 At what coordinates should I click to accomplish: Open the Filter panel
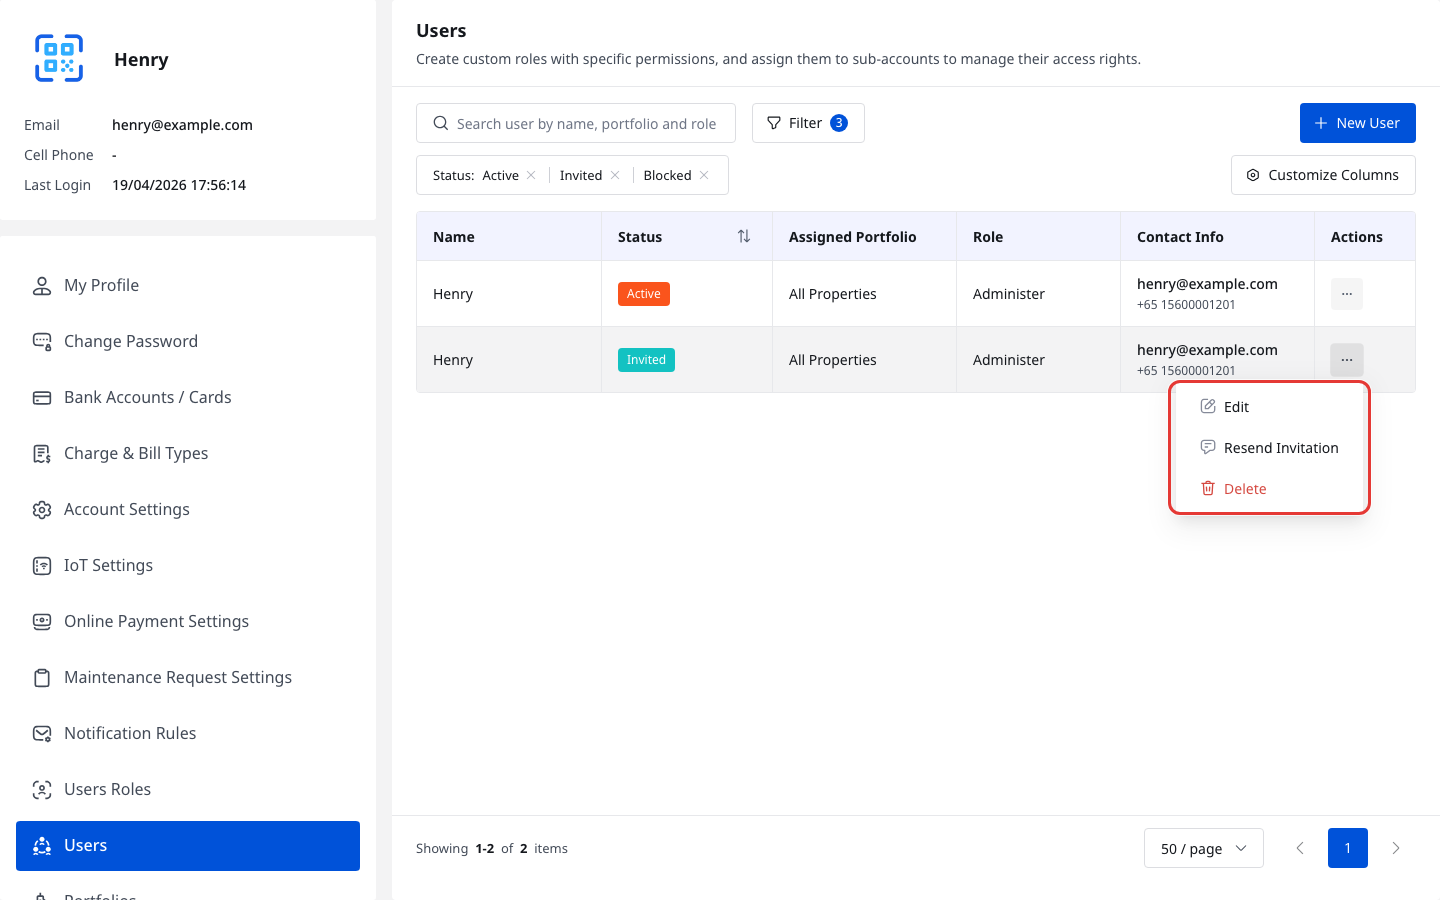click(x=808, y=123)
